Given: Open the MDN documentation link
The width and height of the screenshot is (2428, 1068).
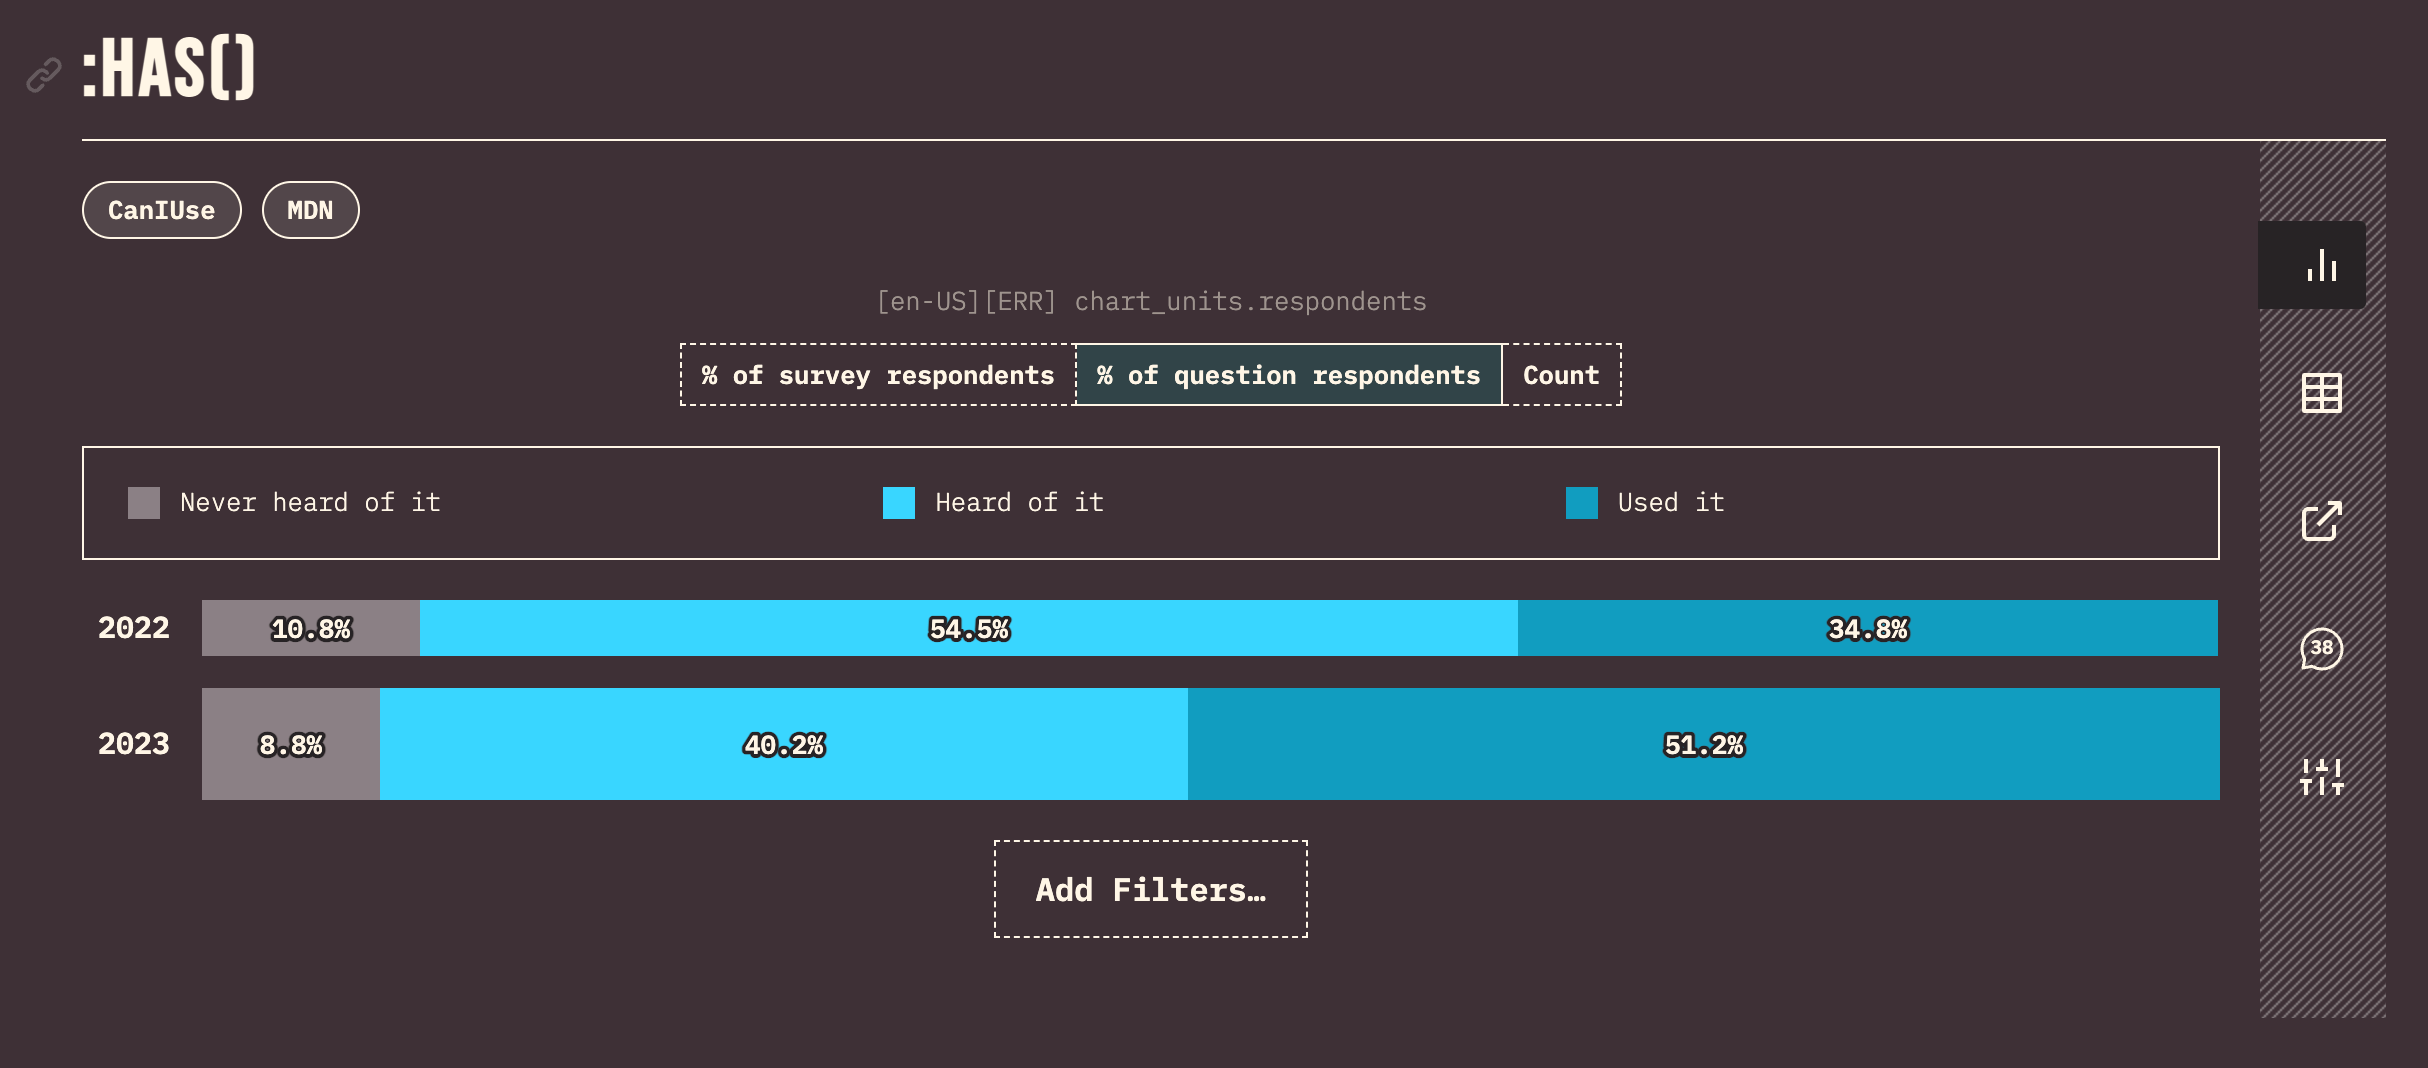Looking at the screenshot, I should 310,210.
